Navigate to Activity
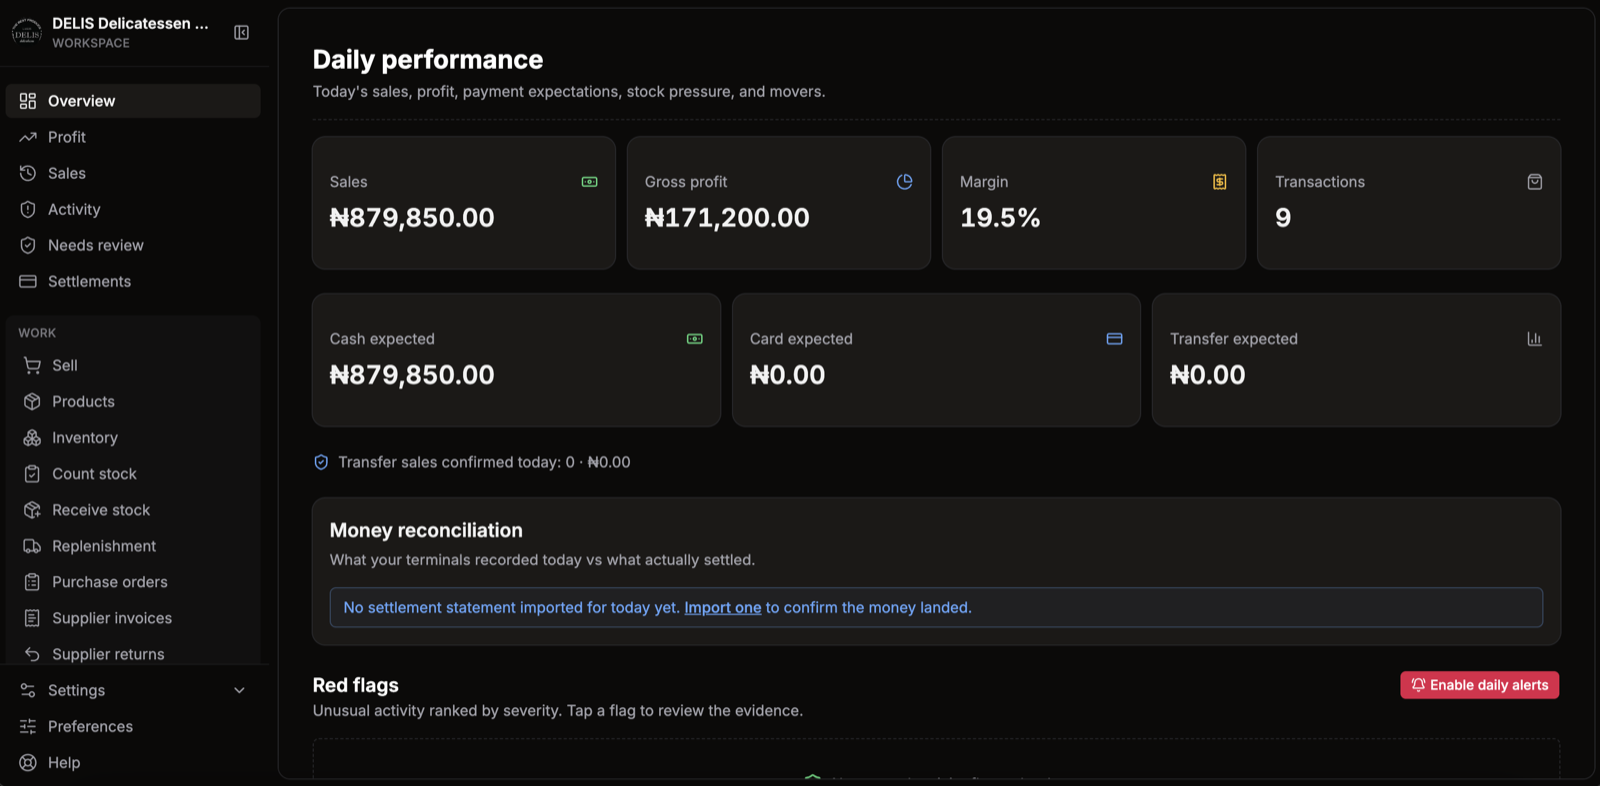Viewport: 1600px width, 786px height. pyautogui.click(x=133, y=209)
